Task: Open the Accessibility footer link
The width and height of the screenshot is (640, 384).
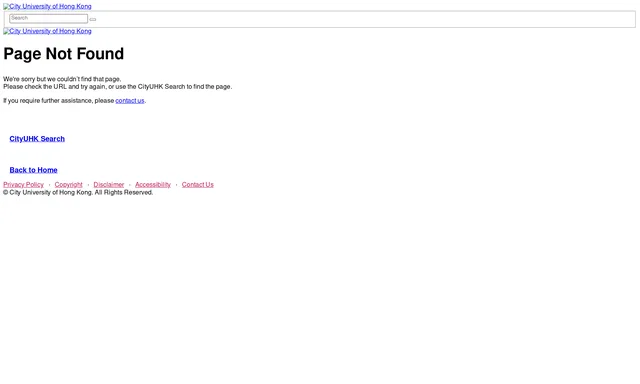Action: coord(153,184)
